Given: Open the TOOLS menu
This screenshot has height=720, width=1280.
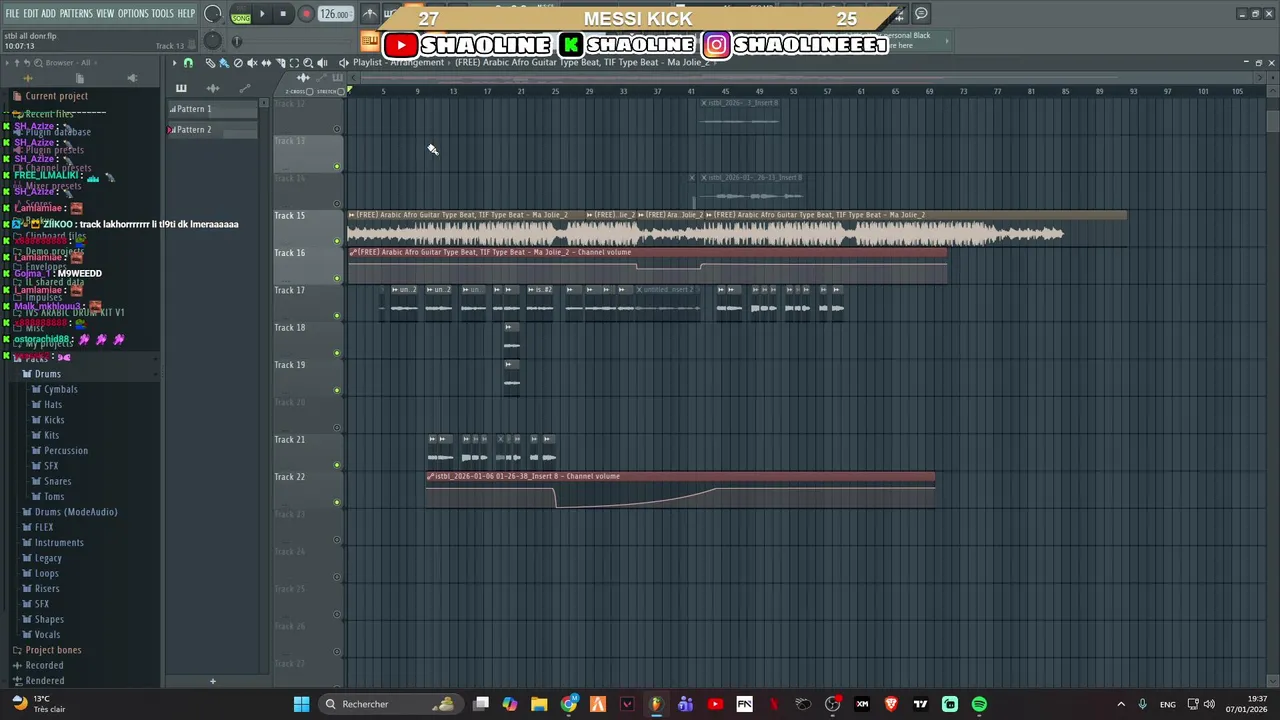Looking at the screenshot, I should [162, 13].
